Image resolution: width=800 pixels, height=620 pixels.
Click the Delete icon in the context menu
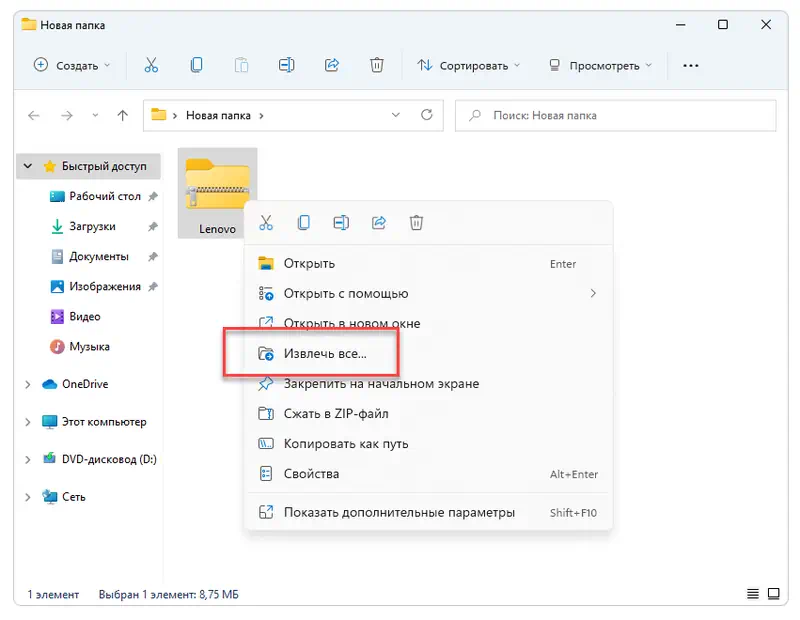tap(417, 222)
